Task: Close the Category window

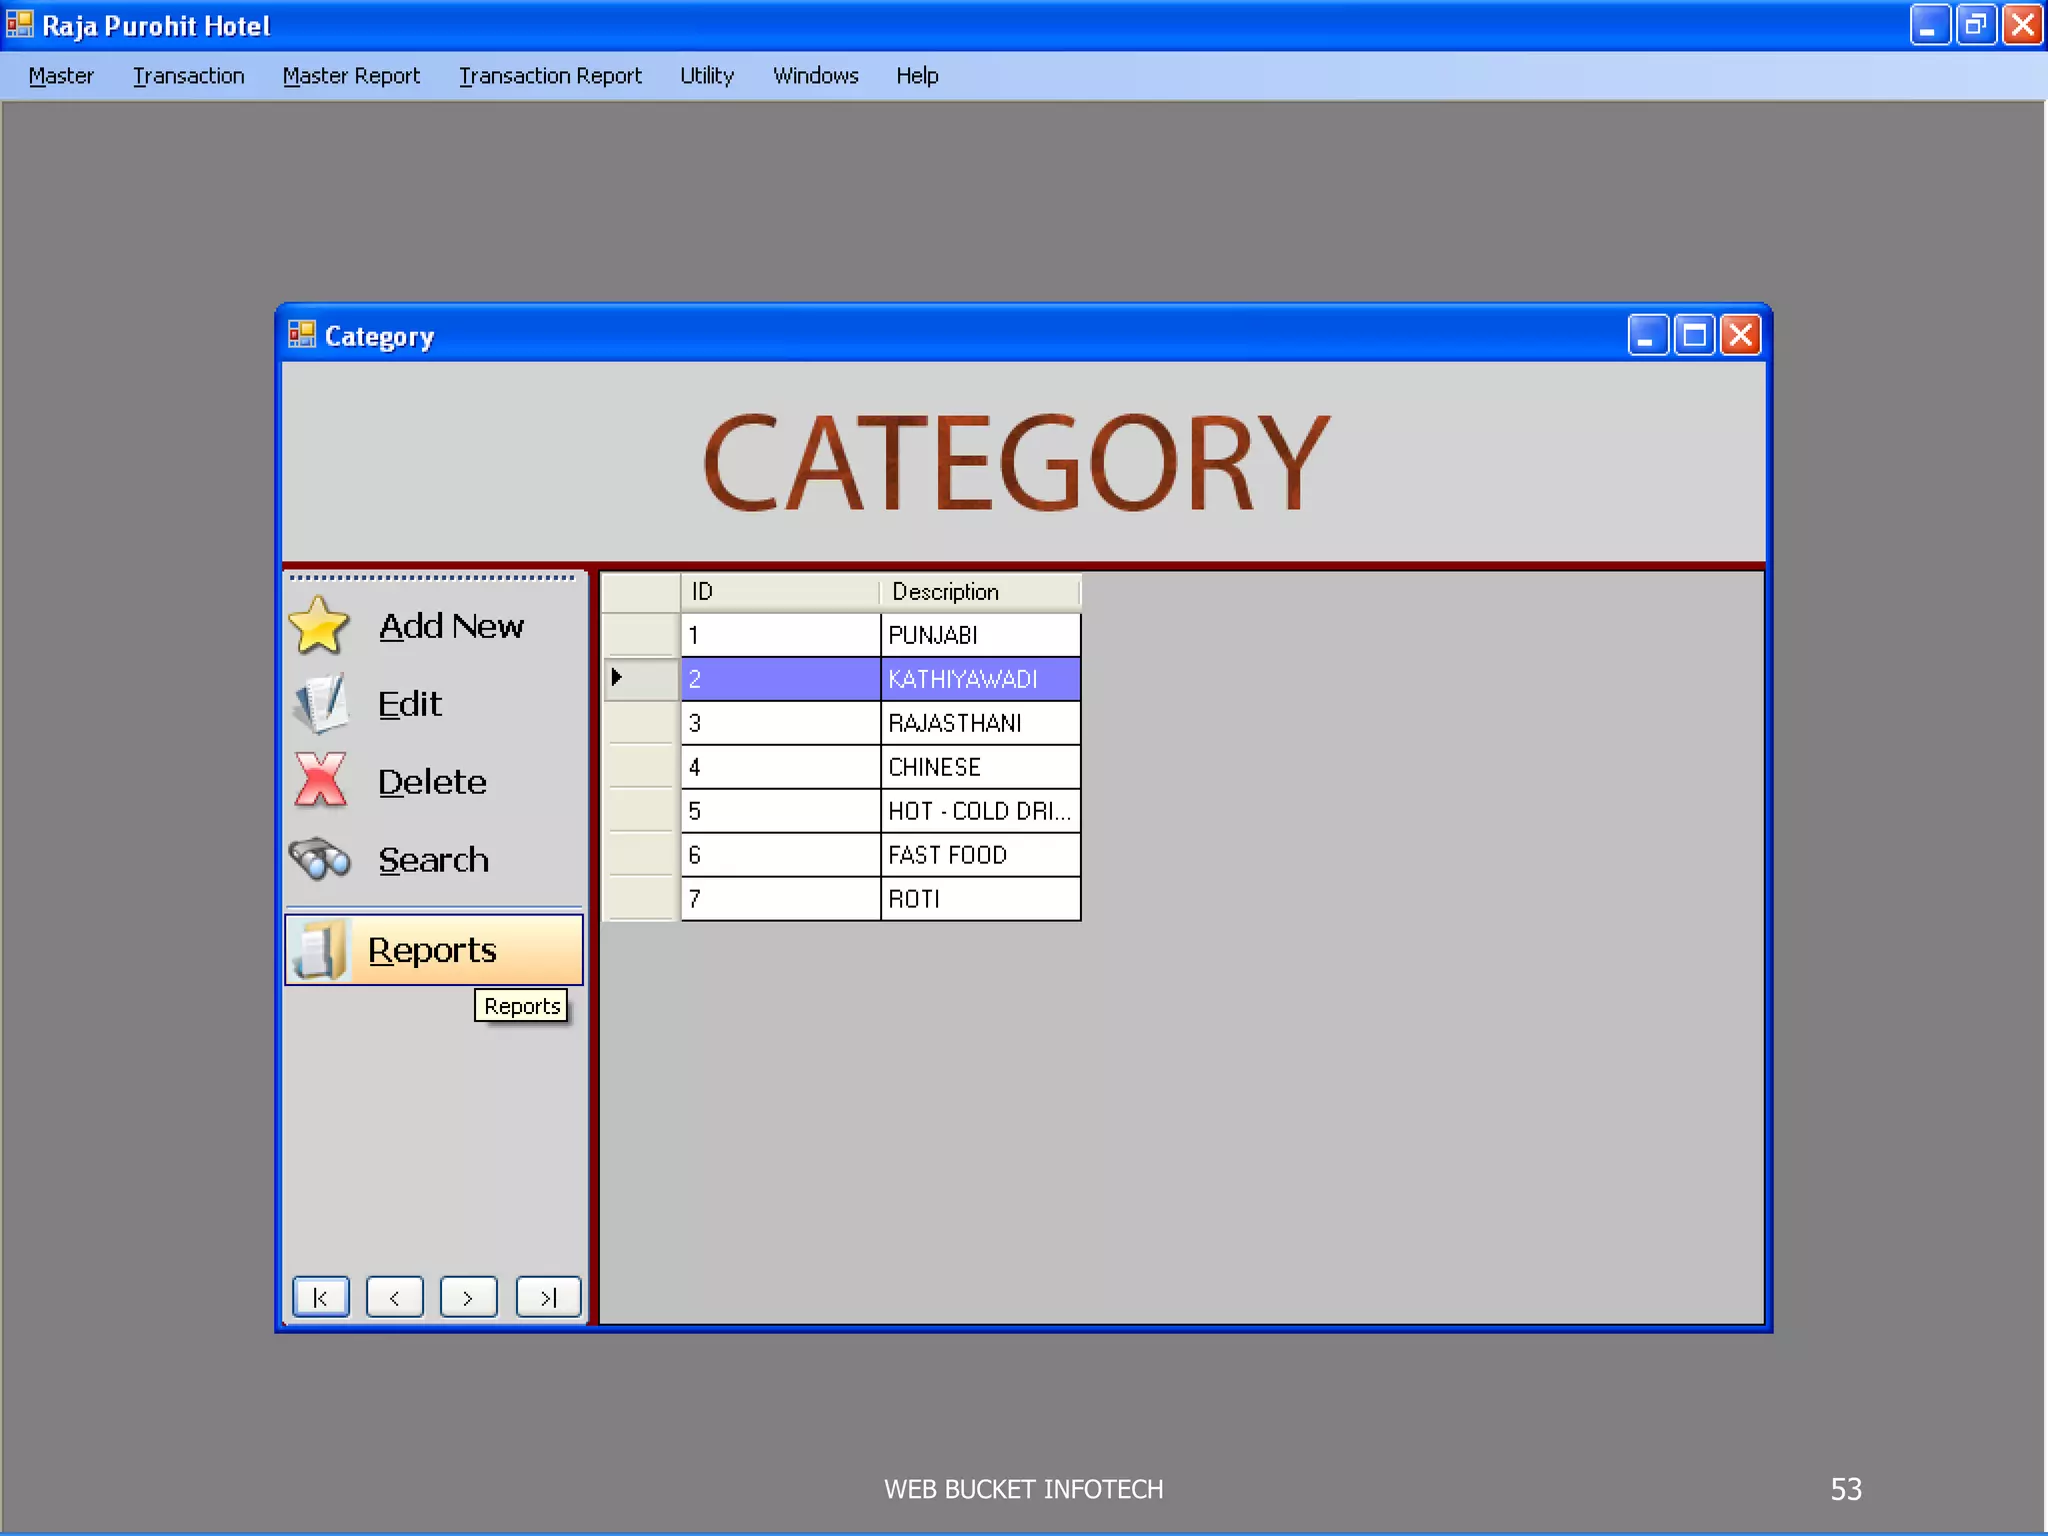Action: (1741, 335)
